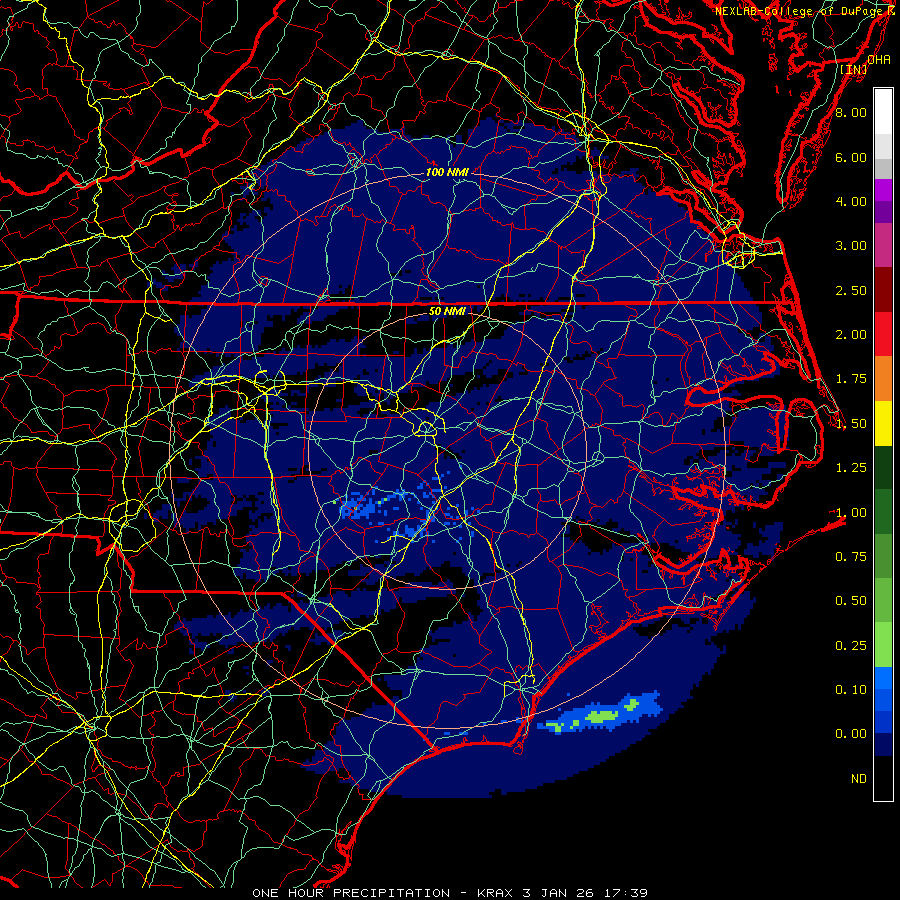This screenshot has width=900, height=900.
Task: Click the 1.75 scale label
Action: coord(851,379)
